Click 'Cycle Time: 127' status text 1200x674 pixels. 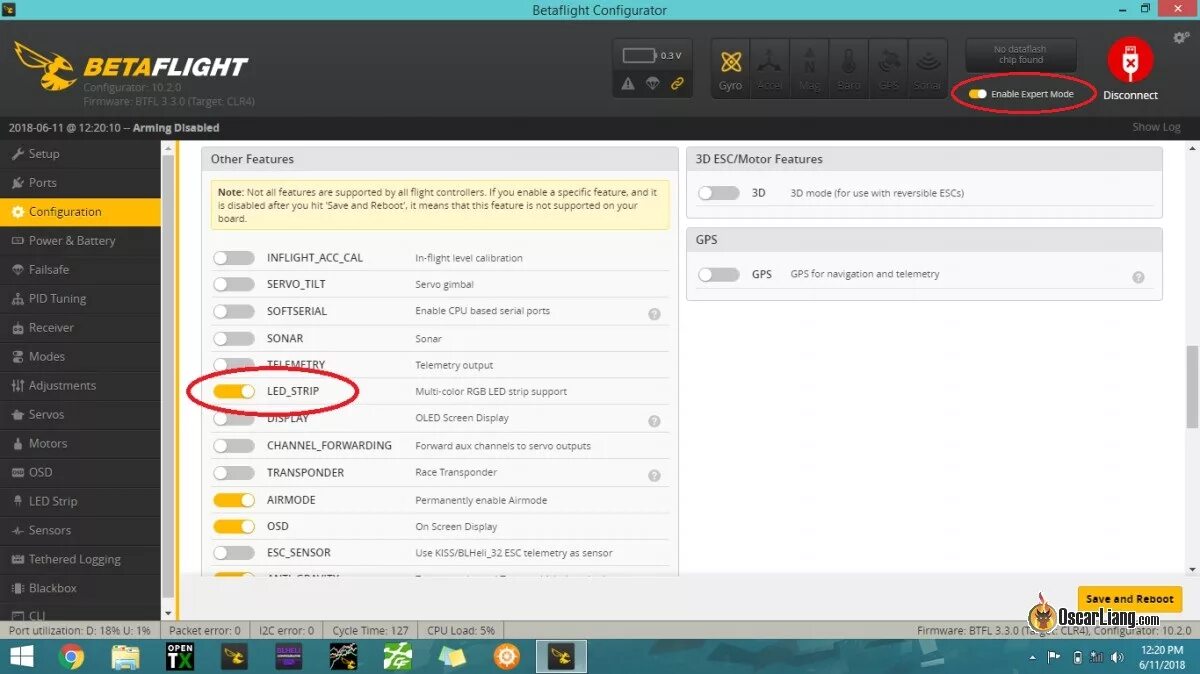pos(371,631)
